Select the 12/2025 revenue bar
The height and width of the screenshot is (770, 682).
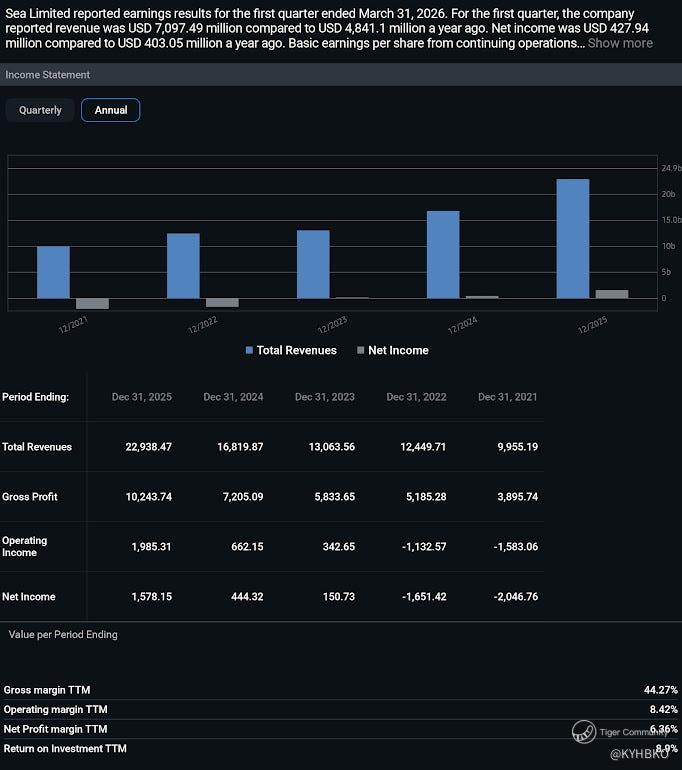click(x=573, y=239)
